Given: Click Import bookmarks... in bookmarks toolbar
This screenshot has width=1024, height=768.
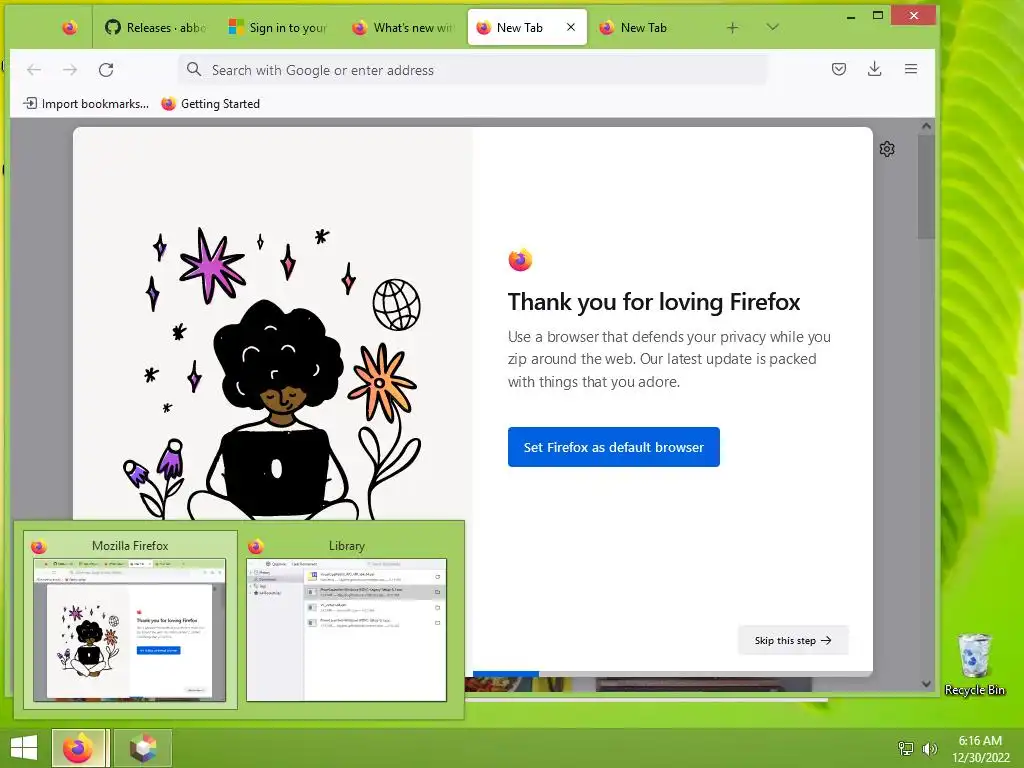Looking at the screenshot, I should click(86, 104).
